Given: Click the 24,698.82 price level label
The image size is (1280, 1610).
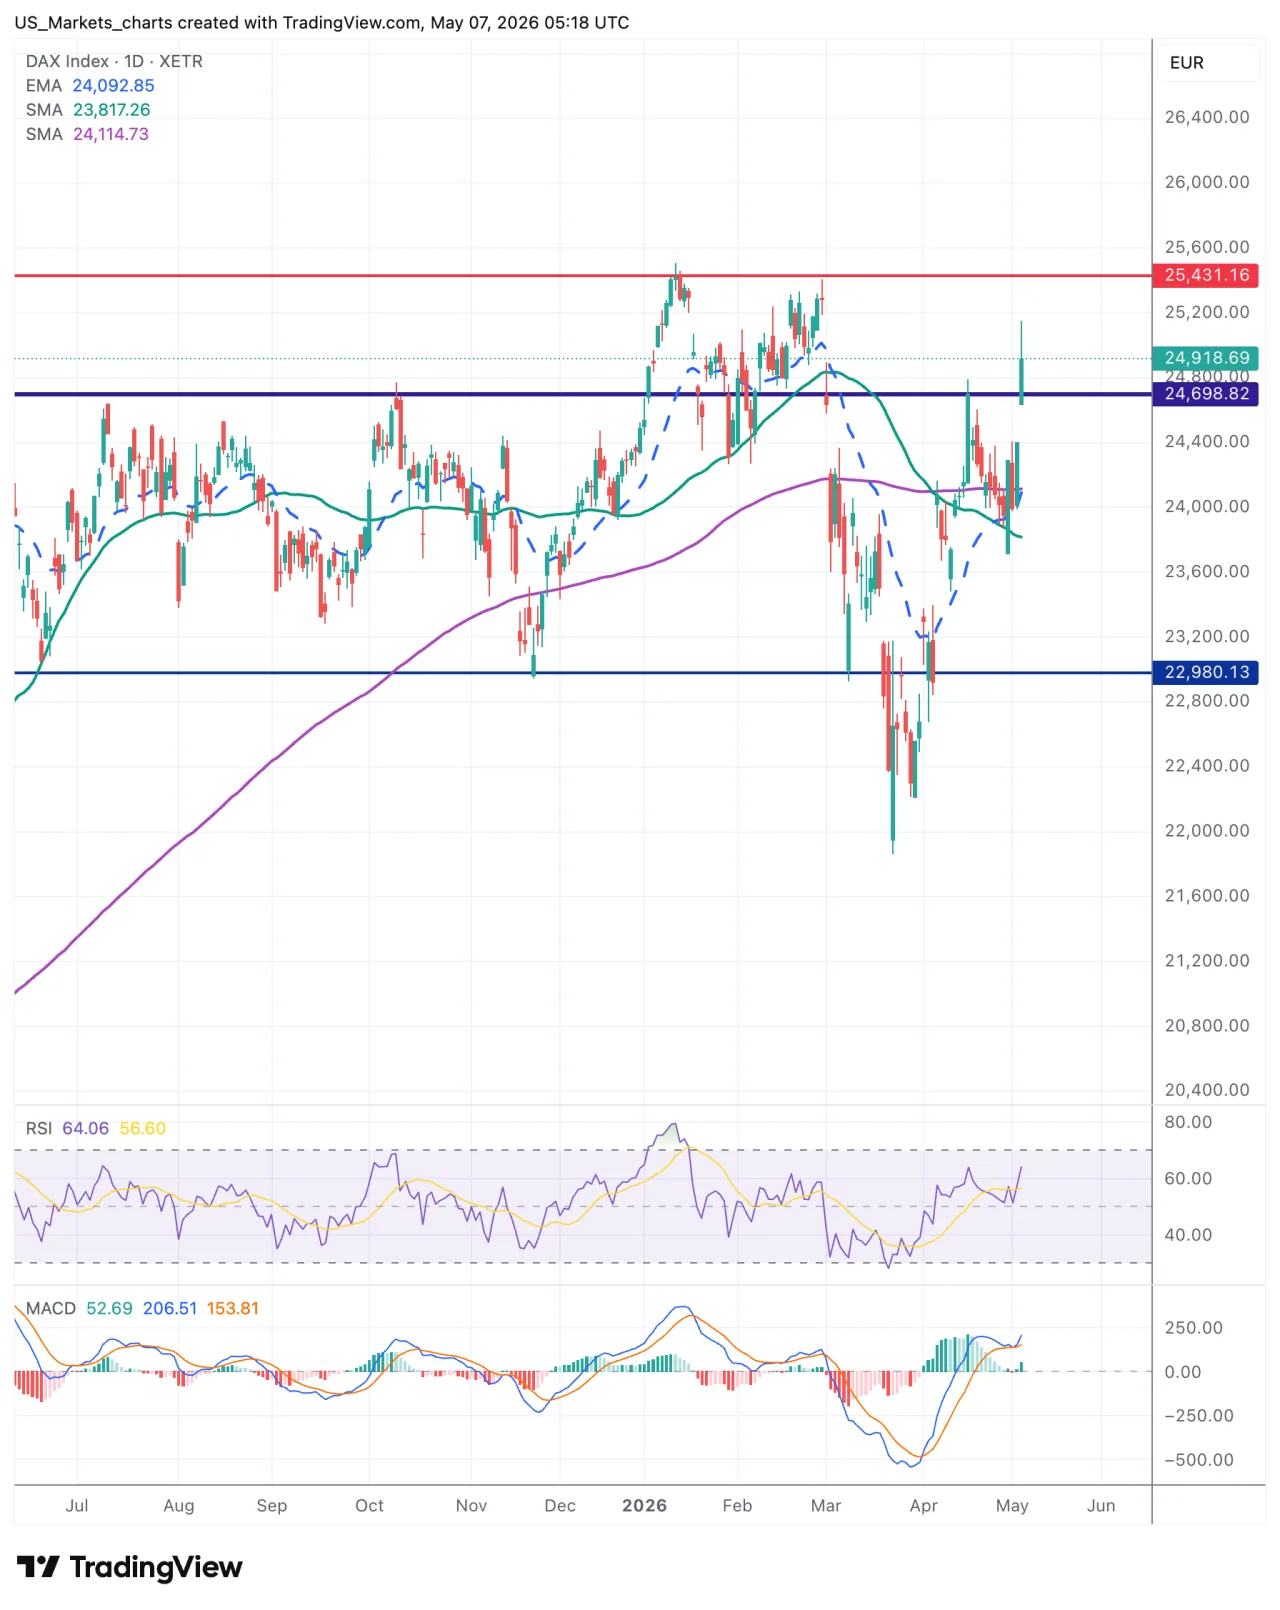Looking at the screenshot, I should tap(1206, 394).
